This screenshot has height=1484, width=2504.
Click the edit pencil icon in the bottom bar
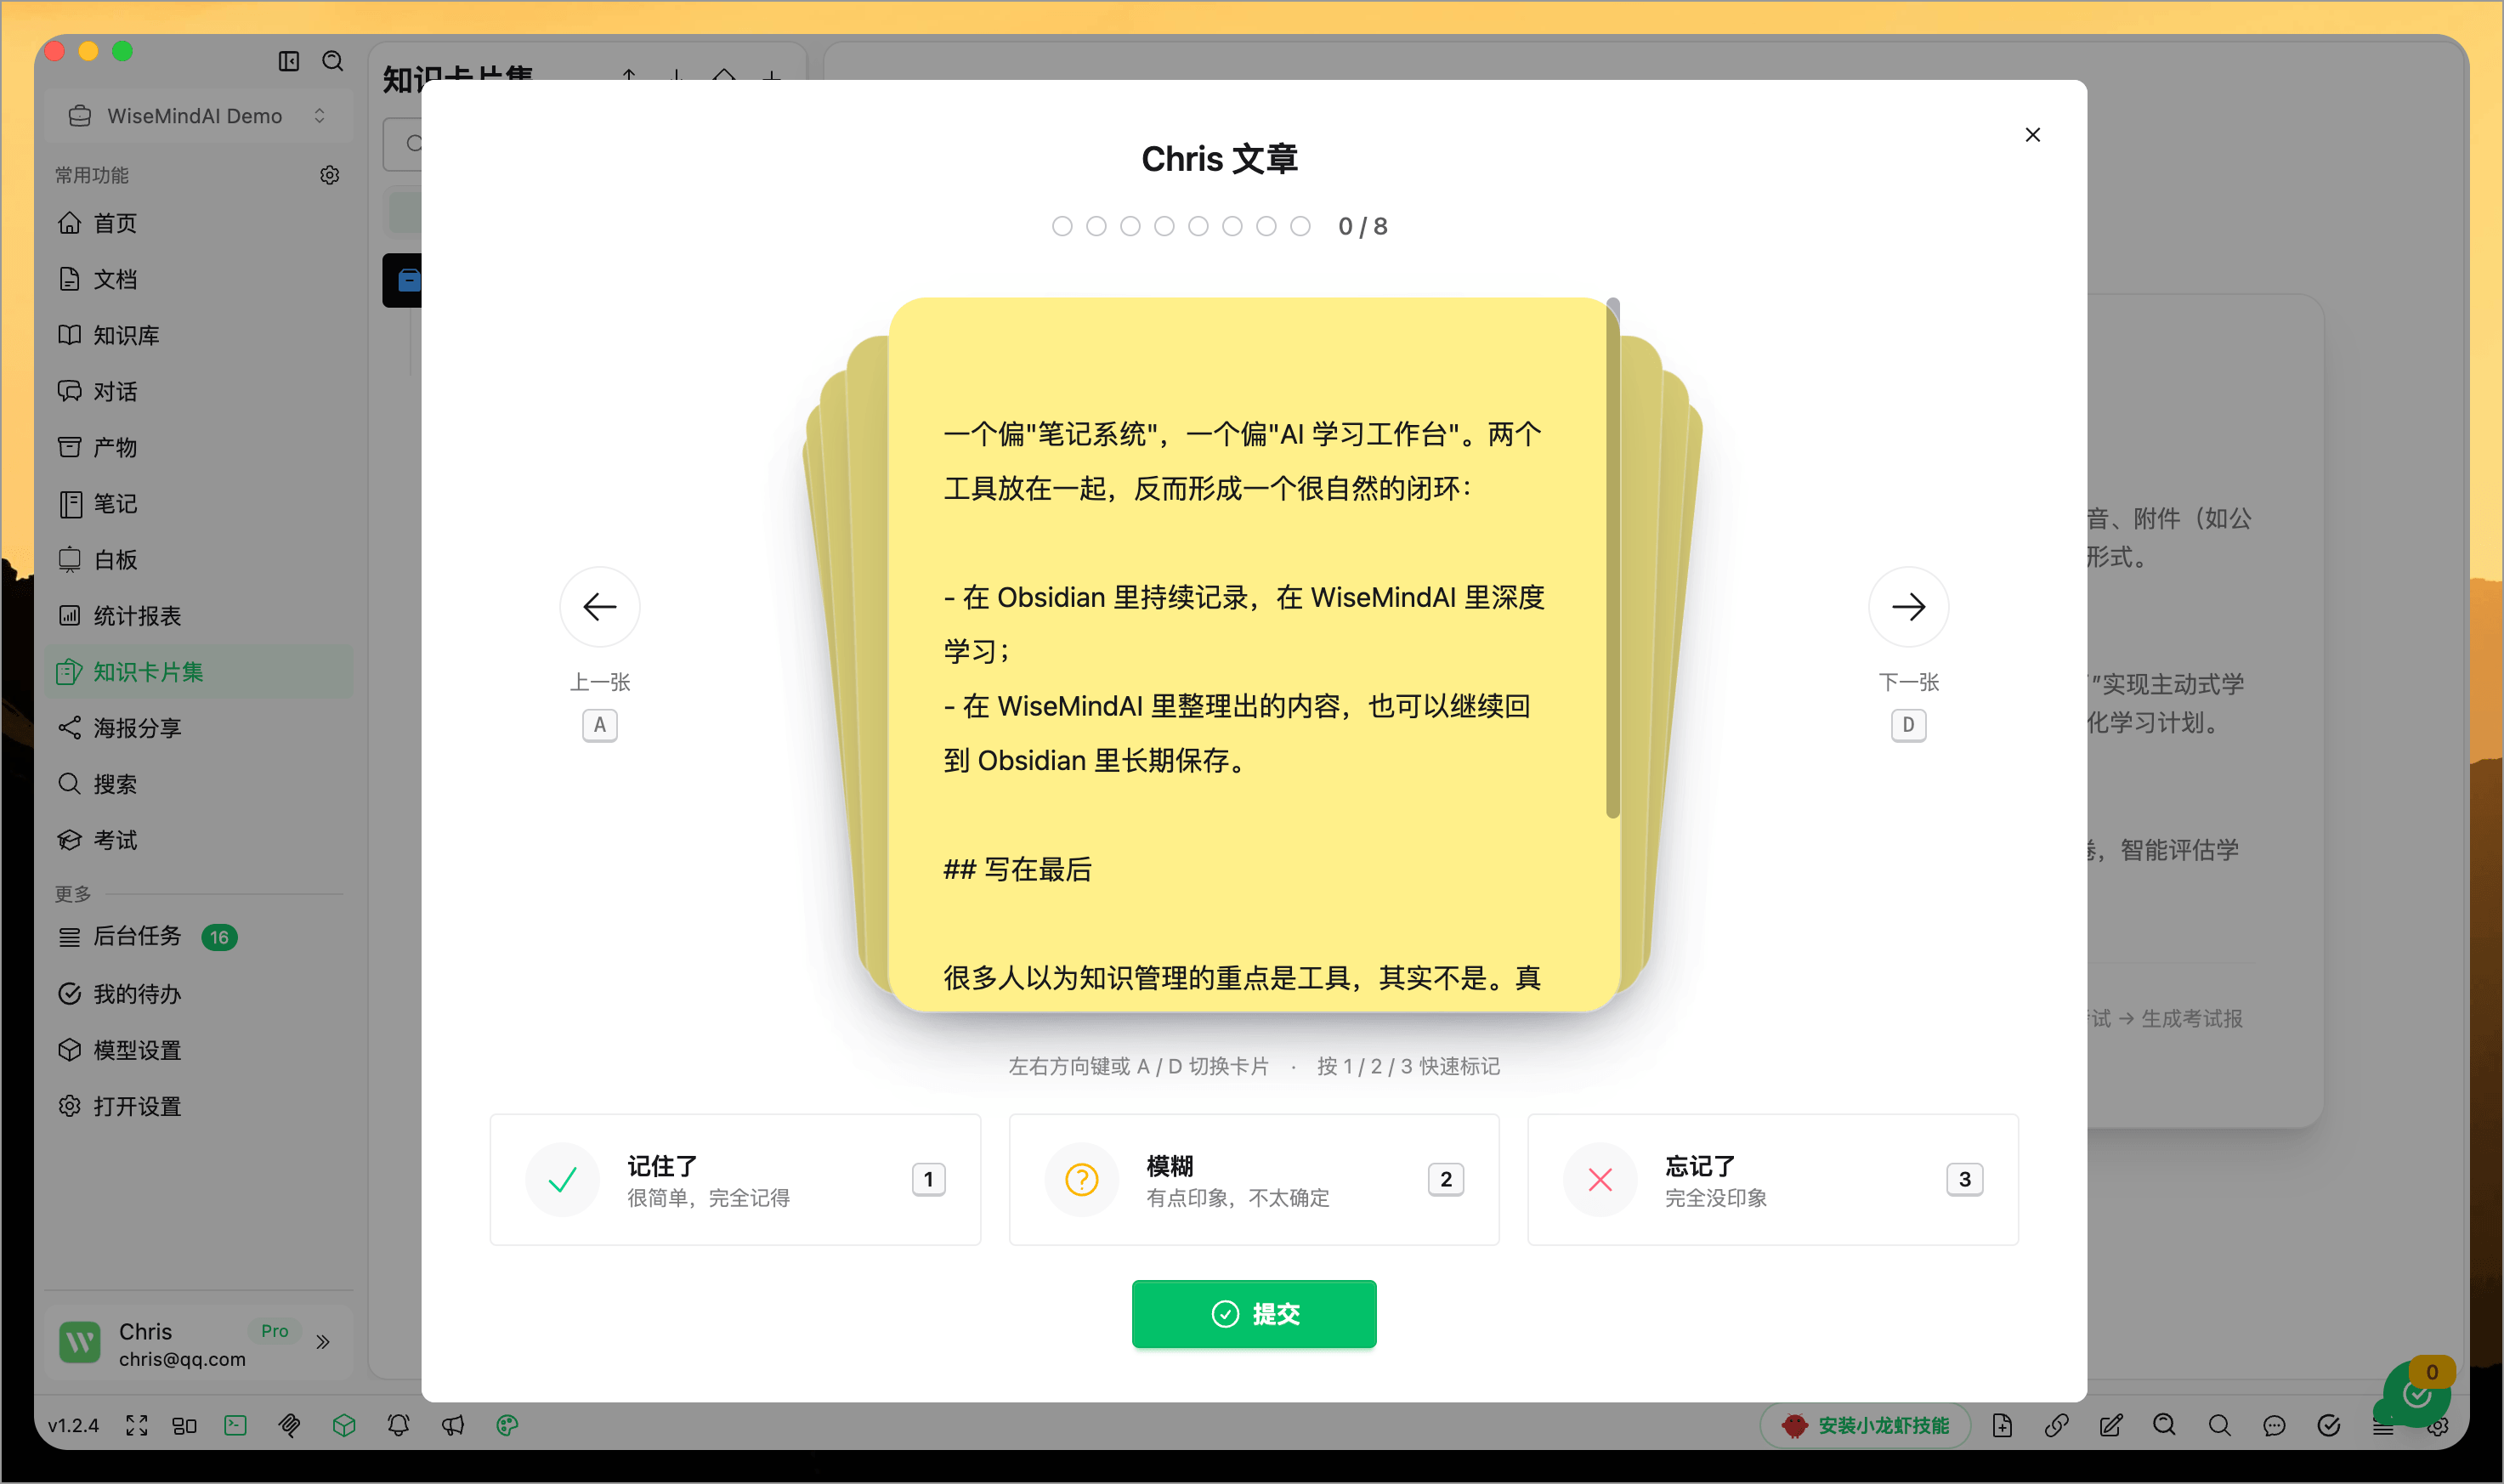point(2111,1425)
